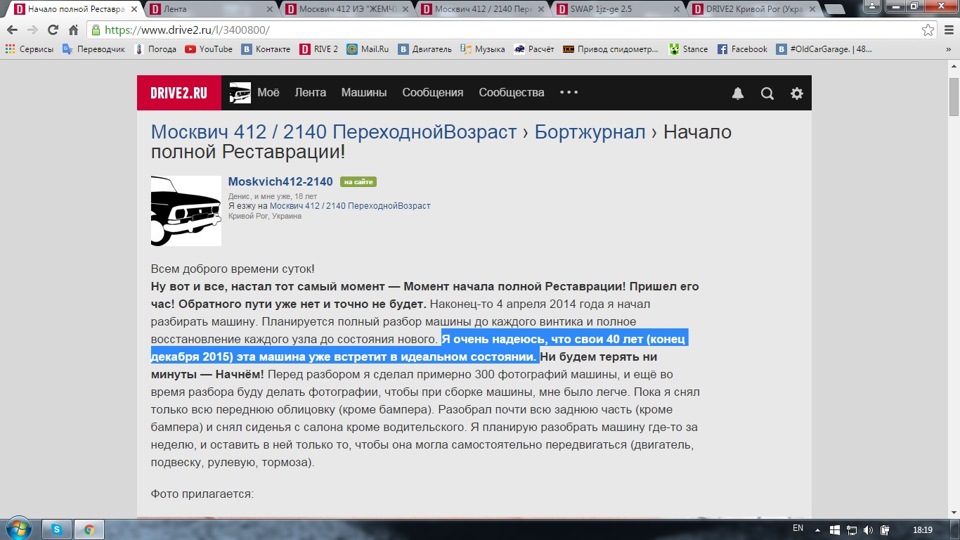Bookmark this page with the star icon
Screen dimensions: 960x540
coord(928,30)
